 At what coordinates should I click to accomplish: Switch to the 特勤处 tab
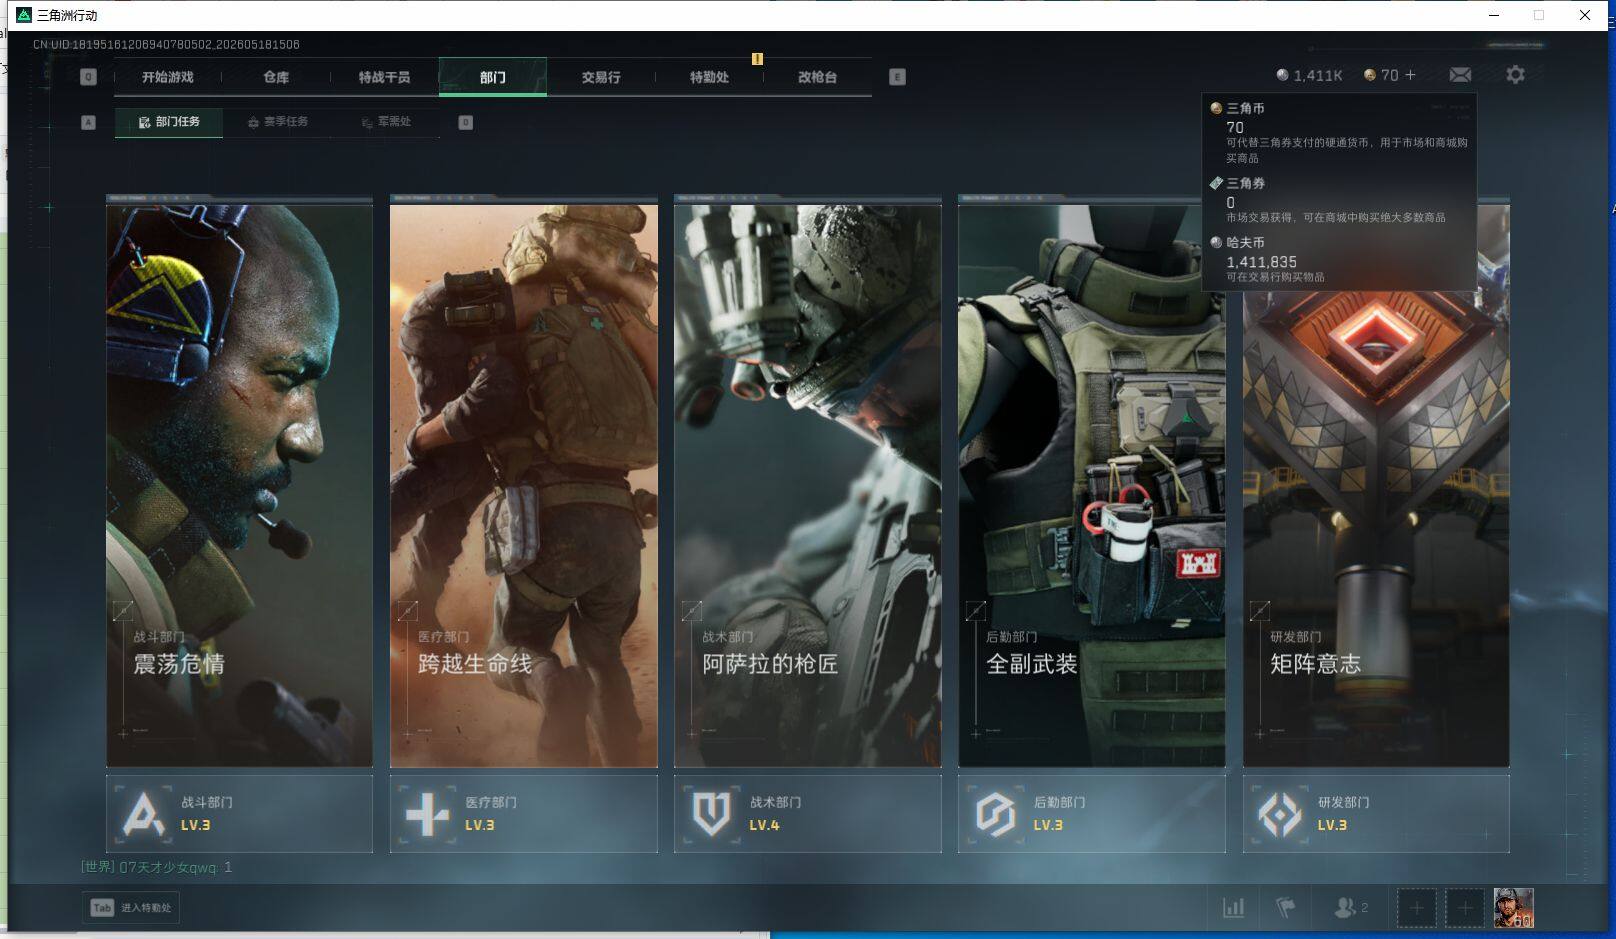(x=709, y=77)
